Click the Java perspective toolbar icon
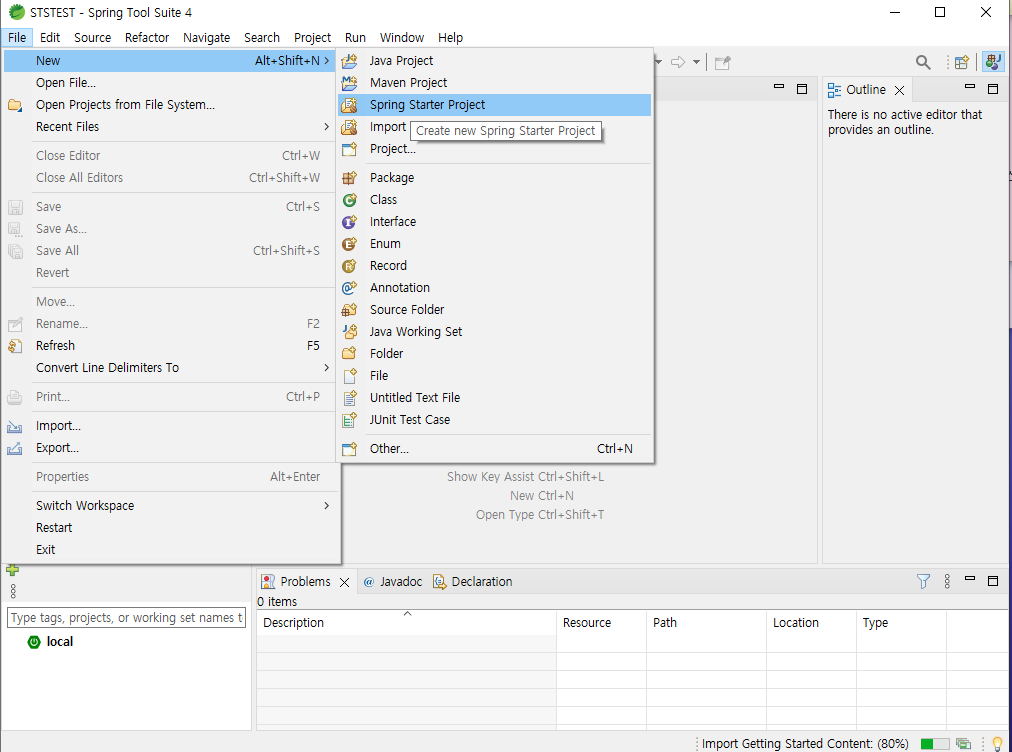Image resolution: width=1012 pixels, height=752 pixels. 993,63
